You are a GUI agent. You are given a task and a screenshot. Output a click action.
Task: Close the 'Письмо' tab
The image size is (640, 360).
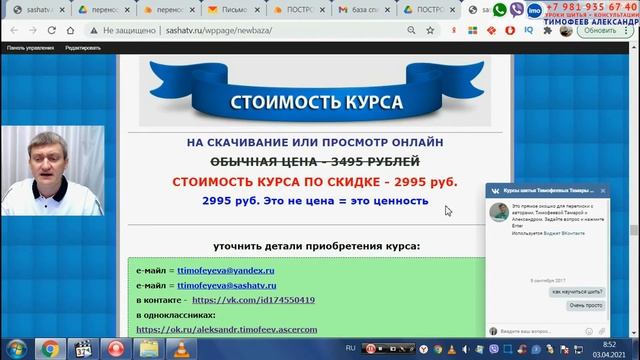click(x=257, y=10)
